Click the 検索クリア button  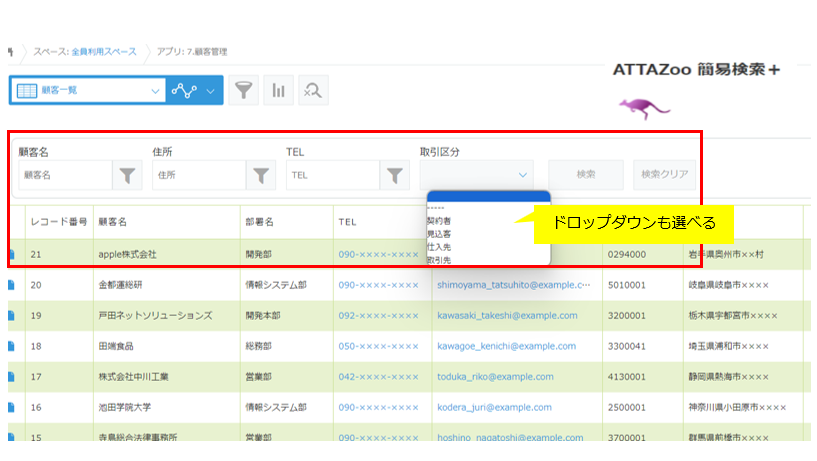664,175
